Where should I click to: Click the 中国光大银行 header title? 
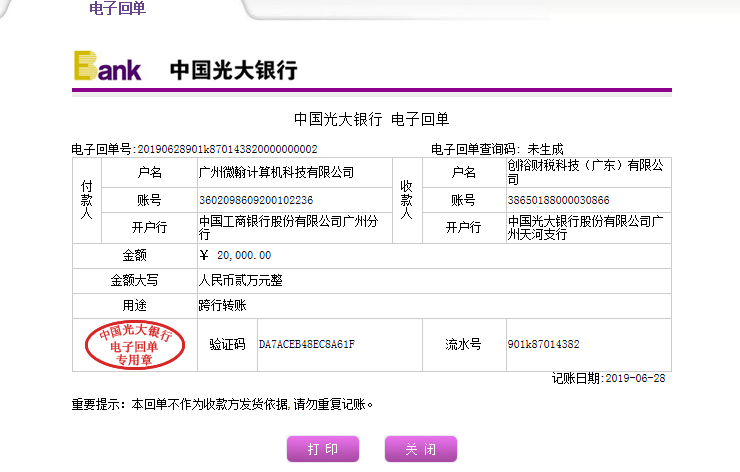coord(234,70)
